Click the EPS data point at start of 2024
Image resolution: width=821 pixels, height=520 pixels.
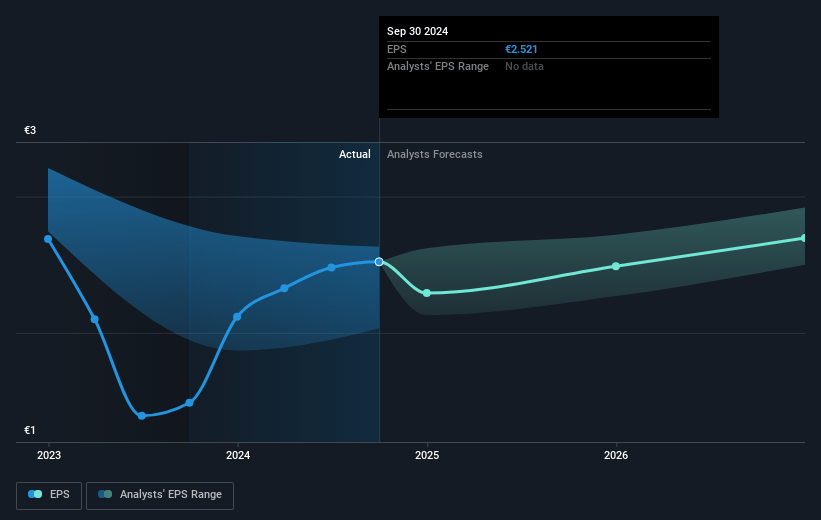coord(237,317)
